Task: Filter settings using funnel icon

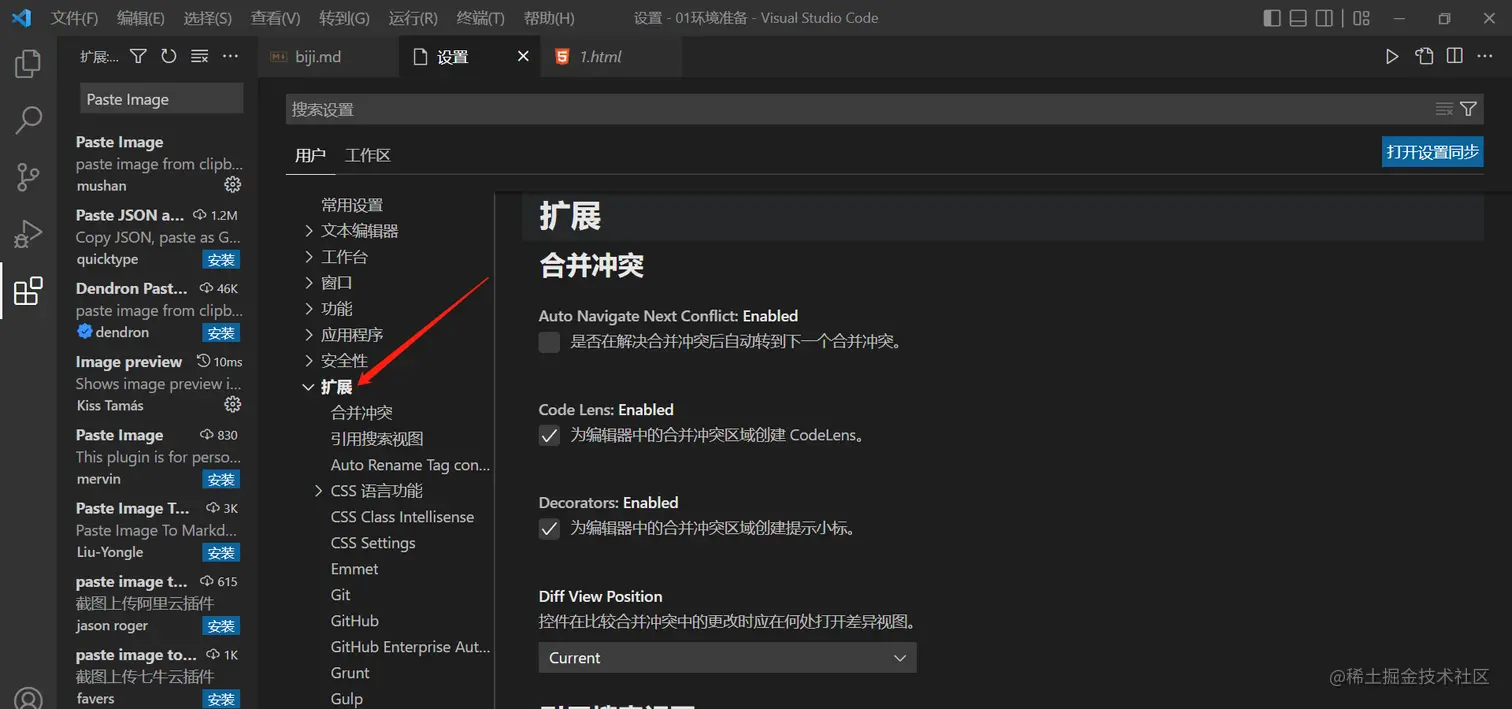Action: click(x=1468, y=109)
